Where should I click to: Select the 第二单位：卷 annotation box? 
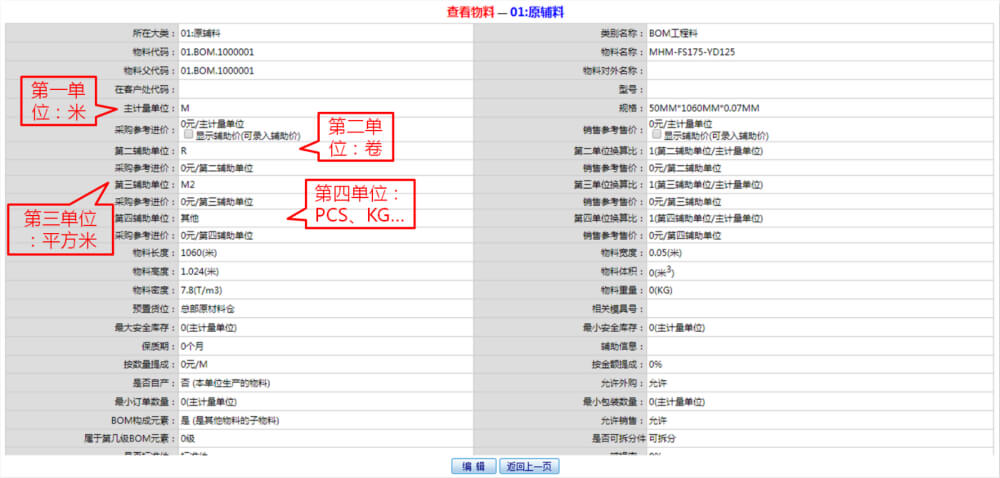click(x=356, y=137)
